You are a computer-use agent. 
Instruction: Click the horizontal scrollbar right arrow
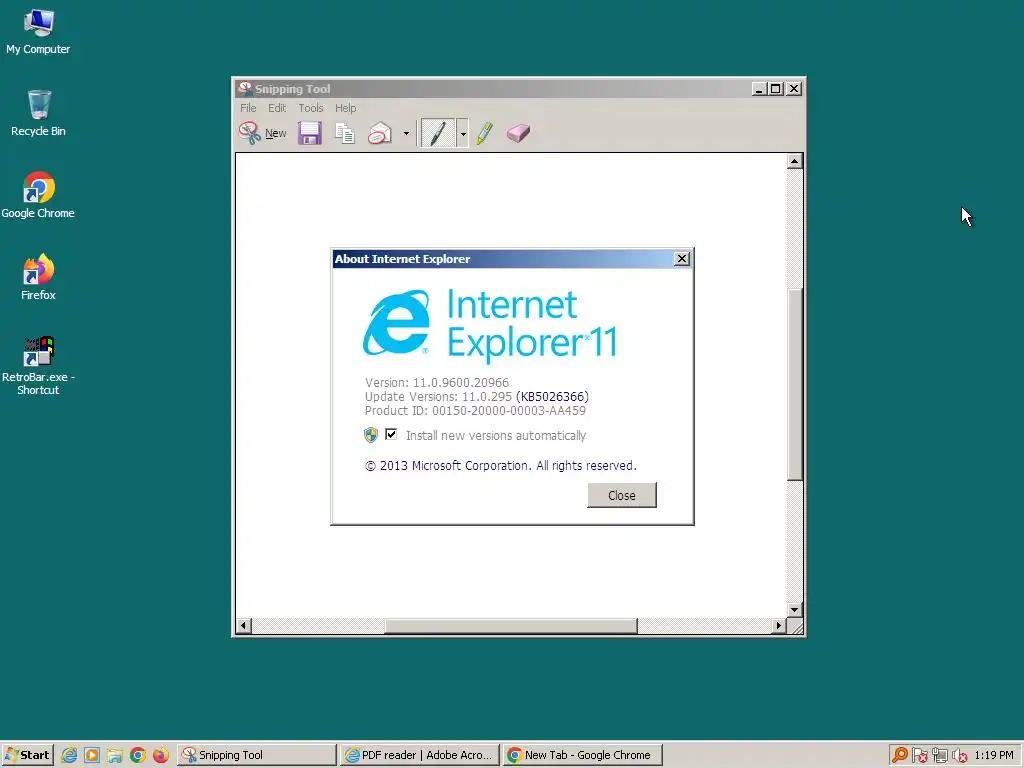click(778, 626)
